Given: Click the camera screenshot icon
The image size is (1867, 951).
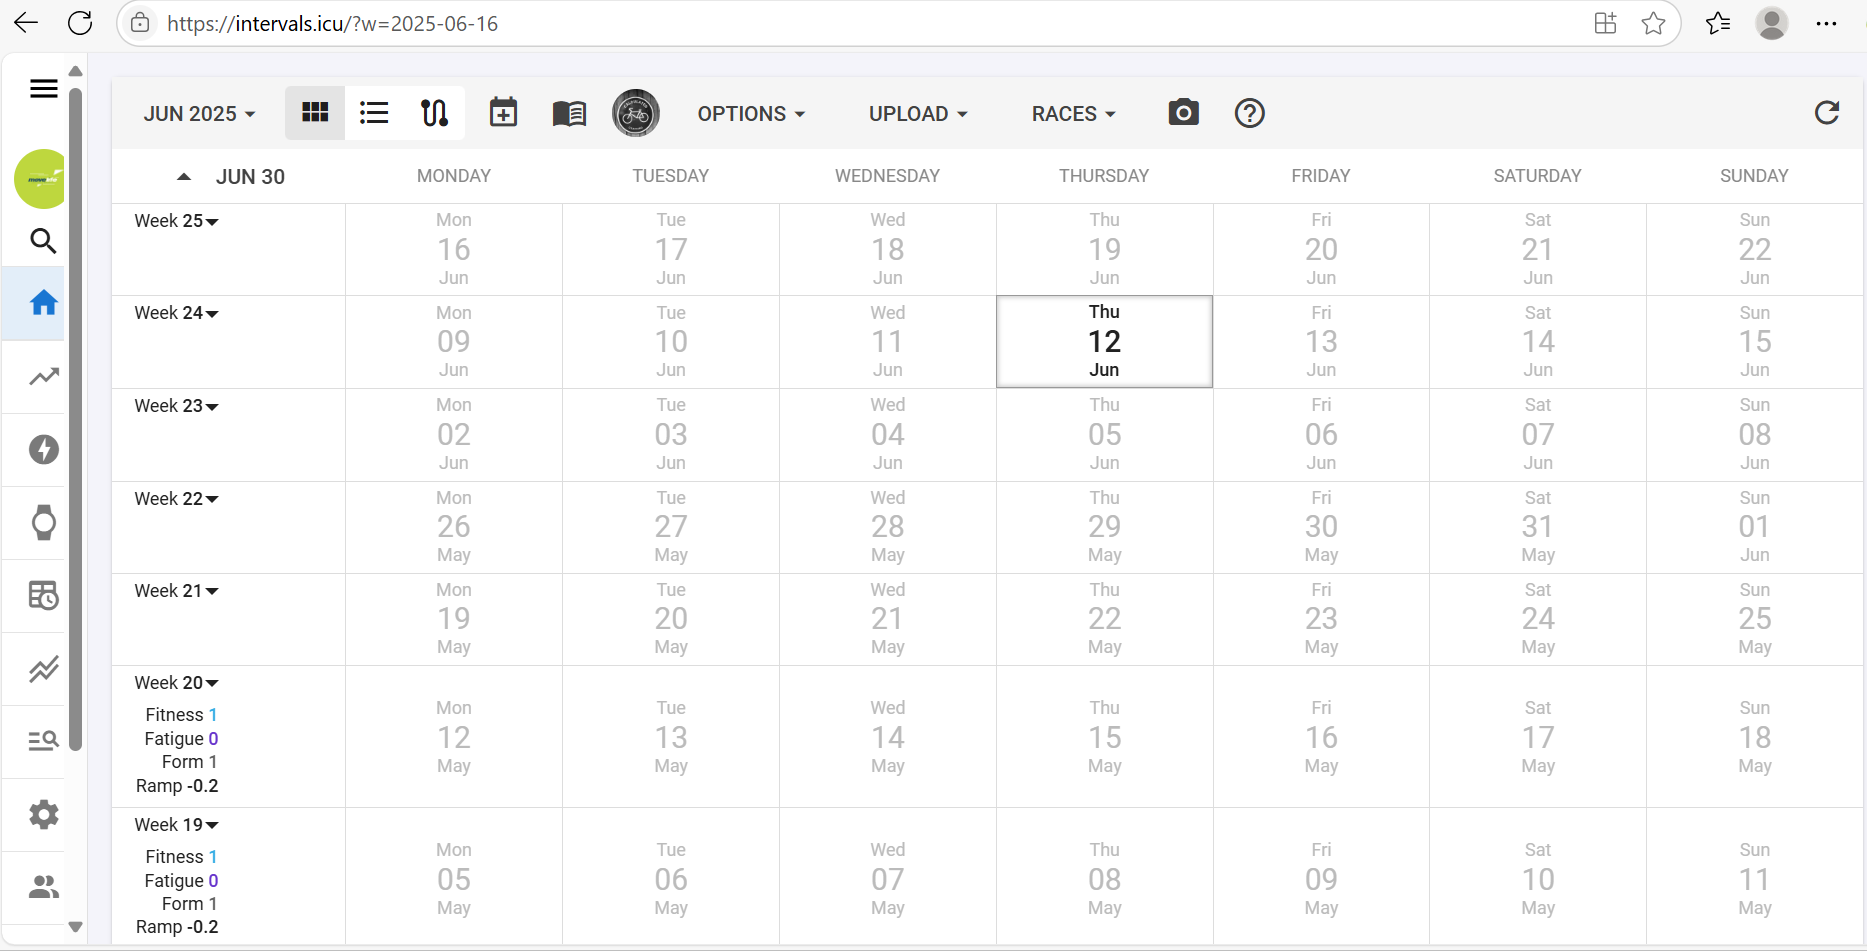Looking at the screenshot, I should tap(1183, 113).
